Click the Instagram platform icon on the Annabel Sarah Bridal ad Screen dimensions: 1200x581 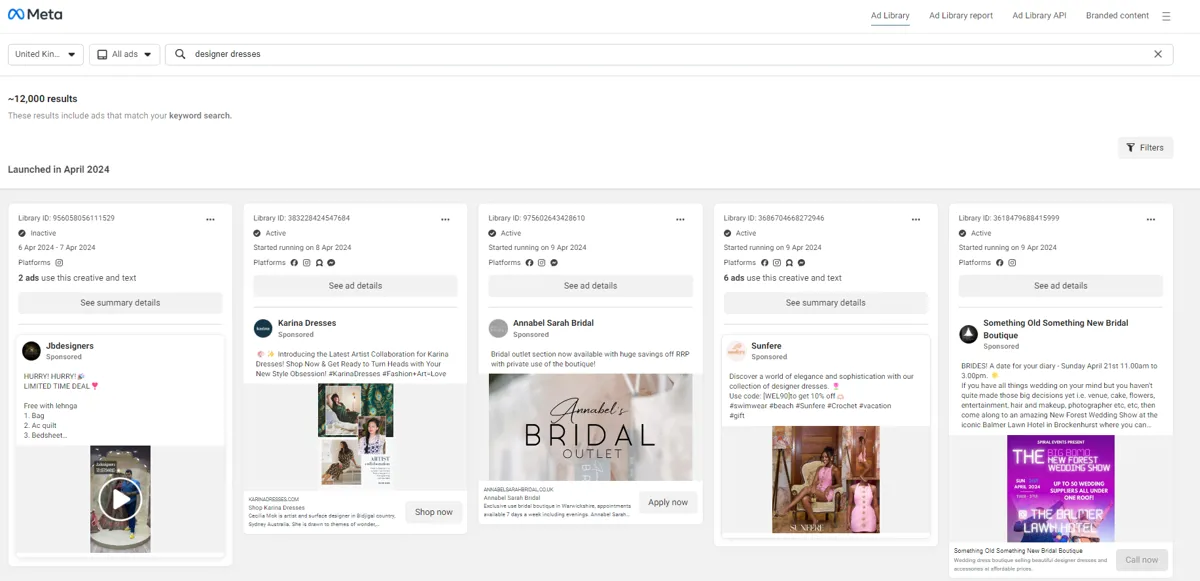(542, 263)
